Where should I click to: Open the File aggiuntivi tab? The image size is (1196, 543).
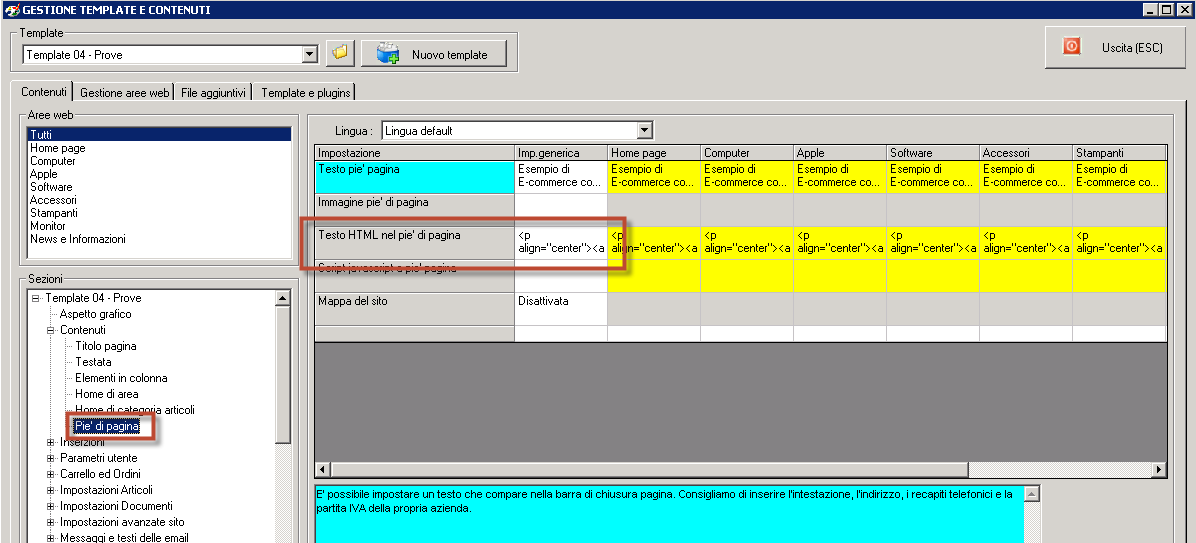click(214, 92)
